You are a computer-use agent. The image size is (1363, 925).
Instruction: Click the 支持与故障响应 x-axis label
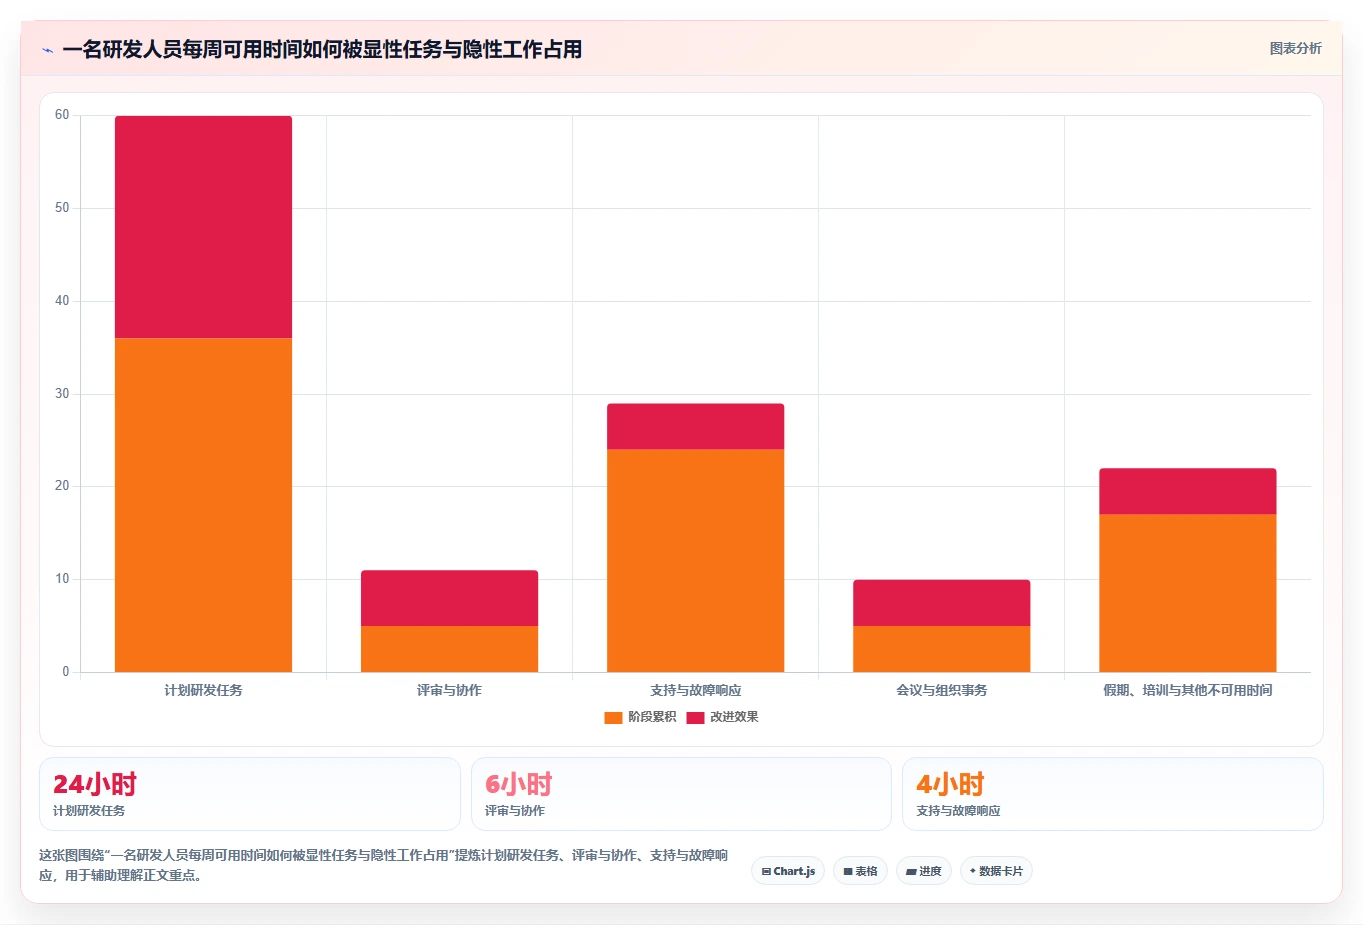[x=695, y=690]
